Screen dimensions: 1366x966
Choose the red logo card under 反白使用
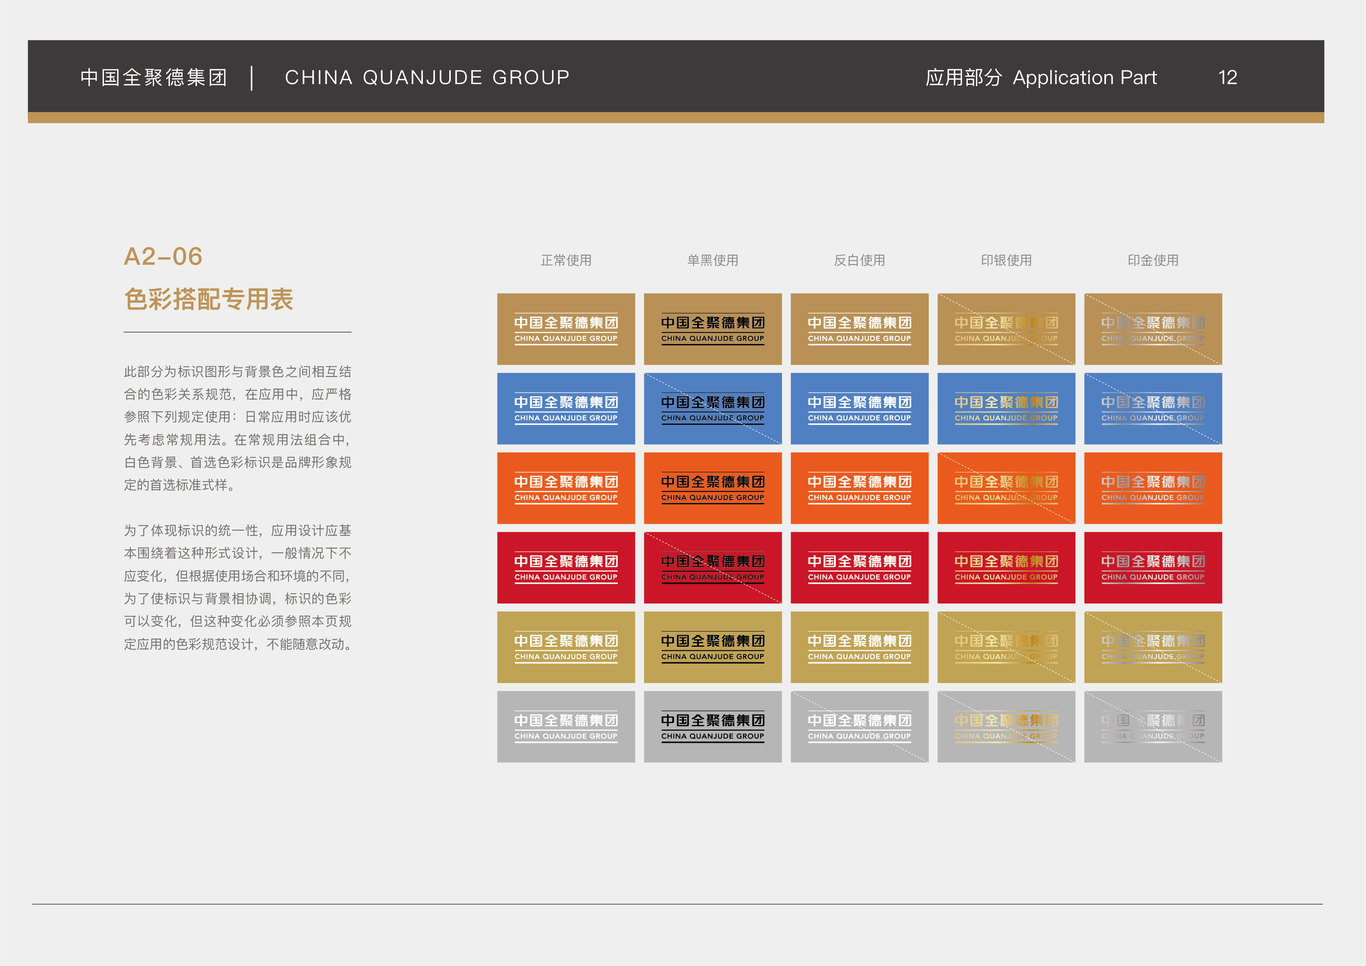(860, 568)
